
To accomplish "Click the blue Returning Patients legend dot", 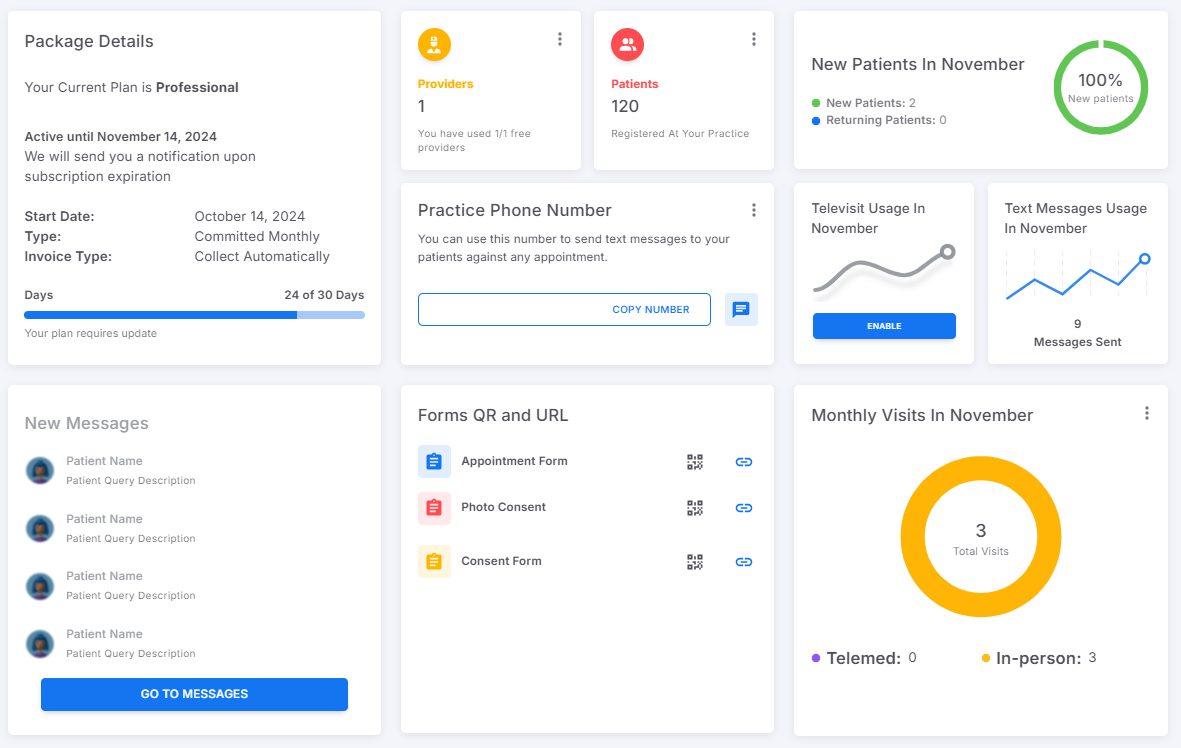I will (816, 121).
